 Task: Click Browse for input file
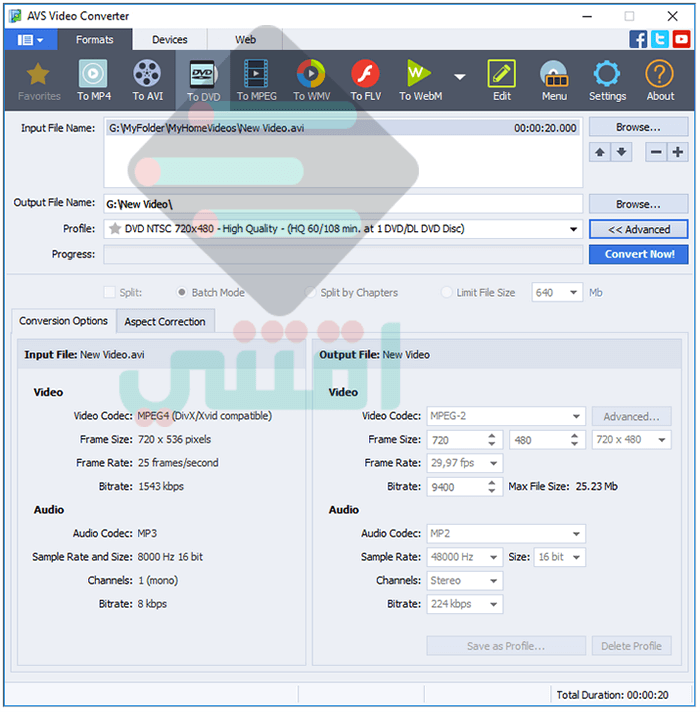click(x=638, y=127)
